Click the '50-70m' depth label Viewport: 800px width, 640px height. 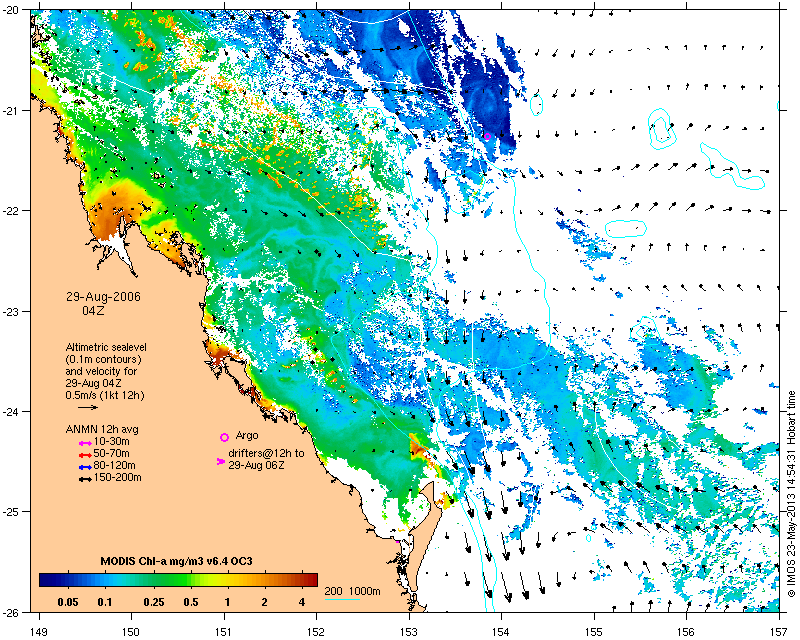pyautogui.click(x=111, y=453)
